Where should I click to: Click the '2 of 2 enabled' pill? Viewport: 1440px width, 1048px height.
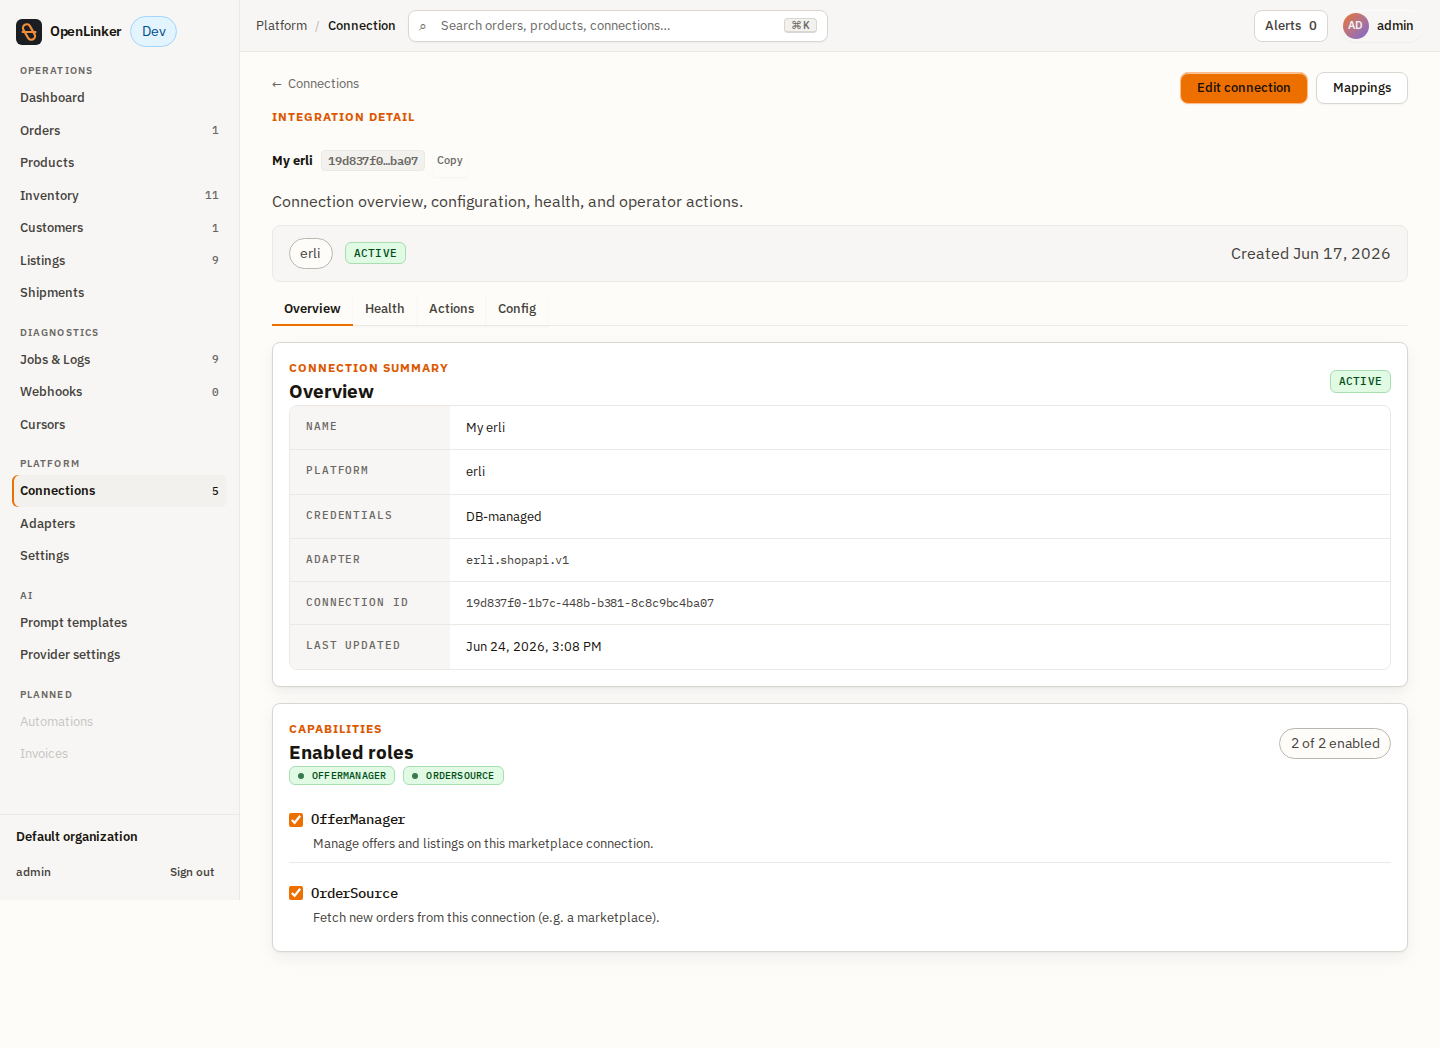(1335, 744)
